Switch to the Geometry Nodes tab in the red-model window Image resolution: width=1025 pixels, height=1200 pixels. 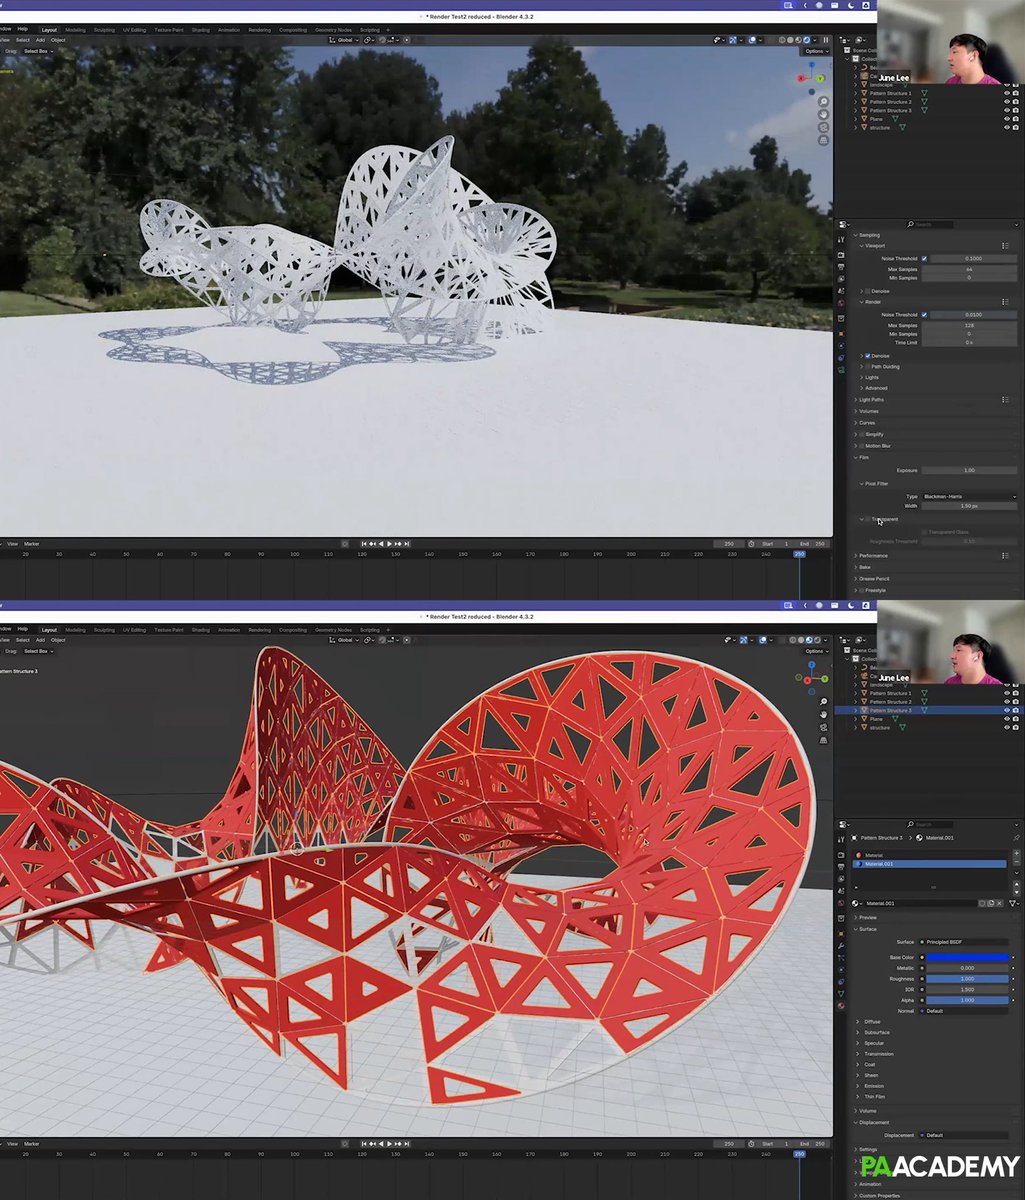[332, 630]
